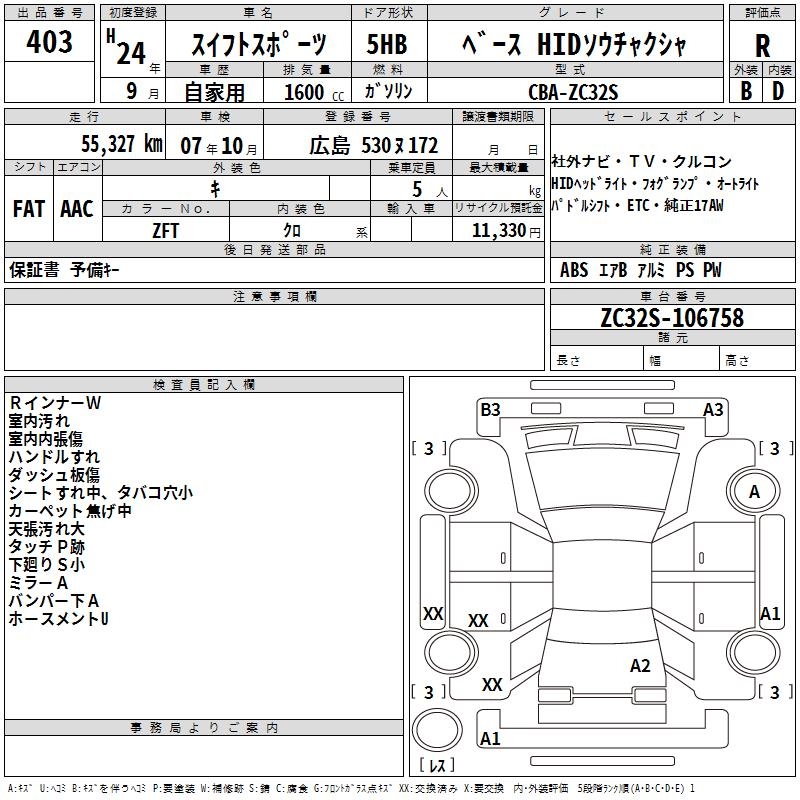
Task: Click the air conditioner value AAC
Action: click(77, 209)
